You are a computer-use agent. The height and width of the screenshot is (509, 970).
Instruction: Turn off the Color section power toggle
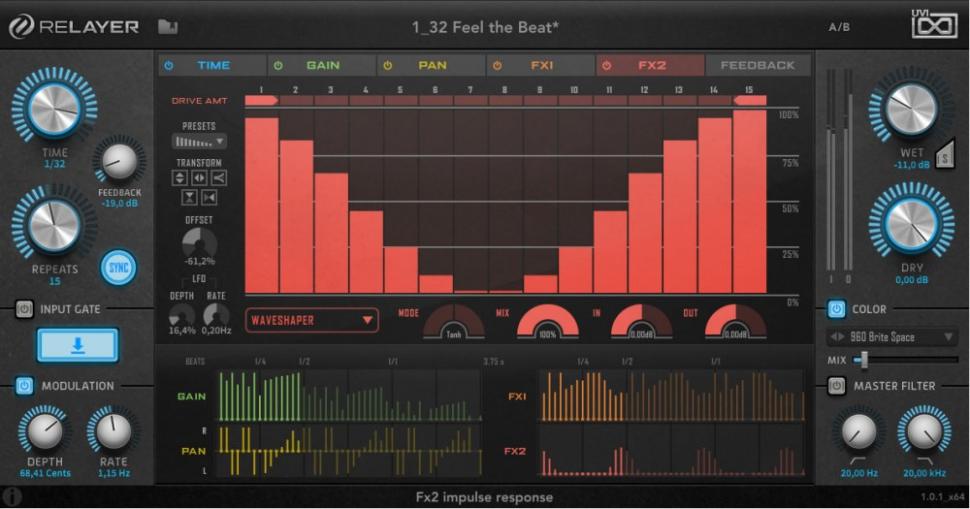pos(836,309)
